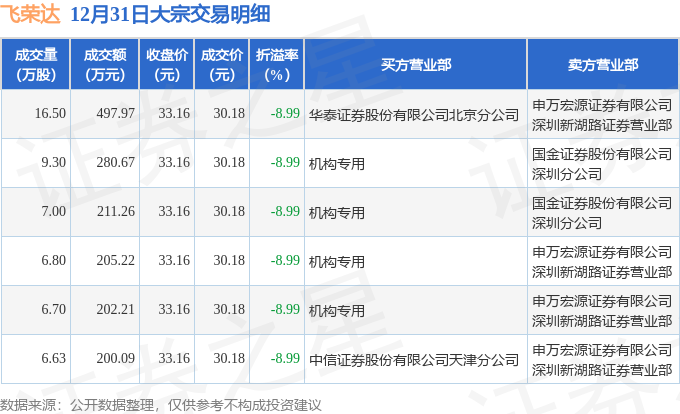Screen dimensions: 680x414
Task: Click -8.99 premium rate in 6.80 row
Action: (285, 261)
